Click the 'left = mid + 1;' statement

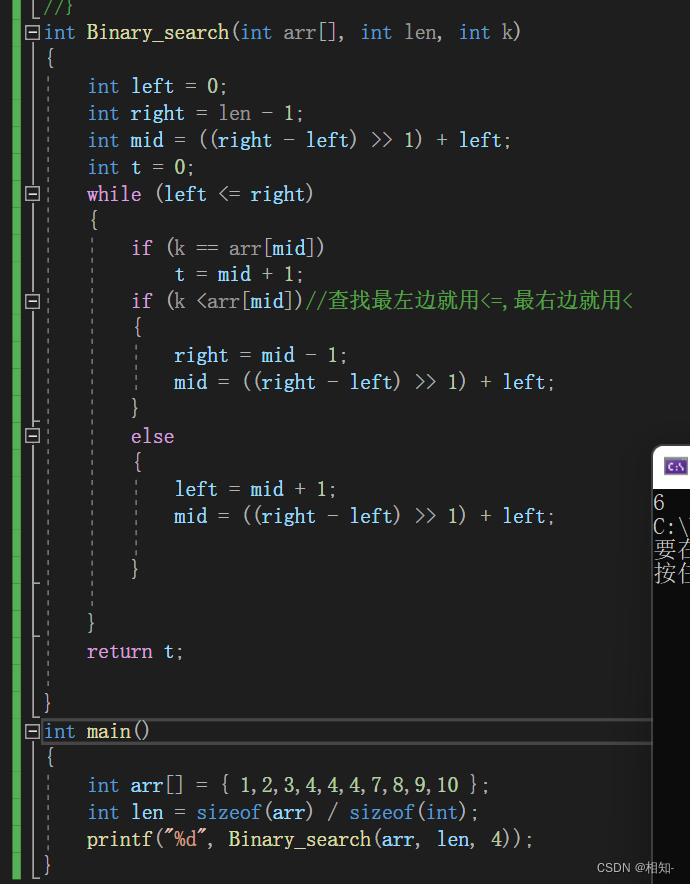tap(255, 489)
